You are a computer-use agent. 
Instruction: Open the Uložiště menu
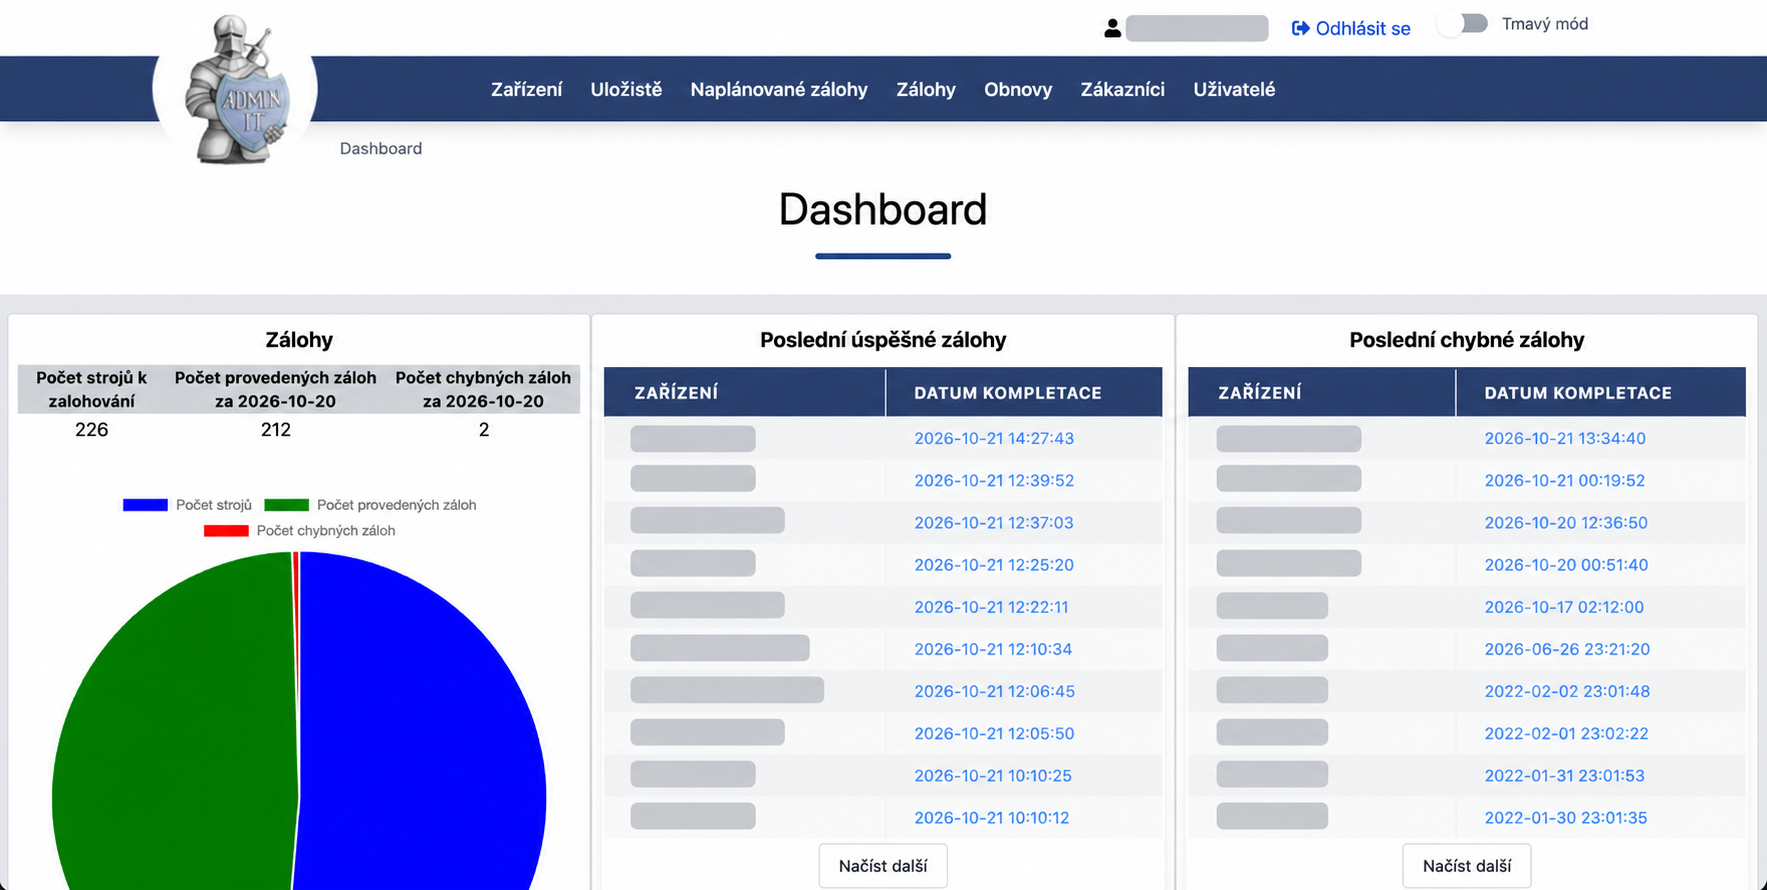pyautogui.click(x=626, y=89)
